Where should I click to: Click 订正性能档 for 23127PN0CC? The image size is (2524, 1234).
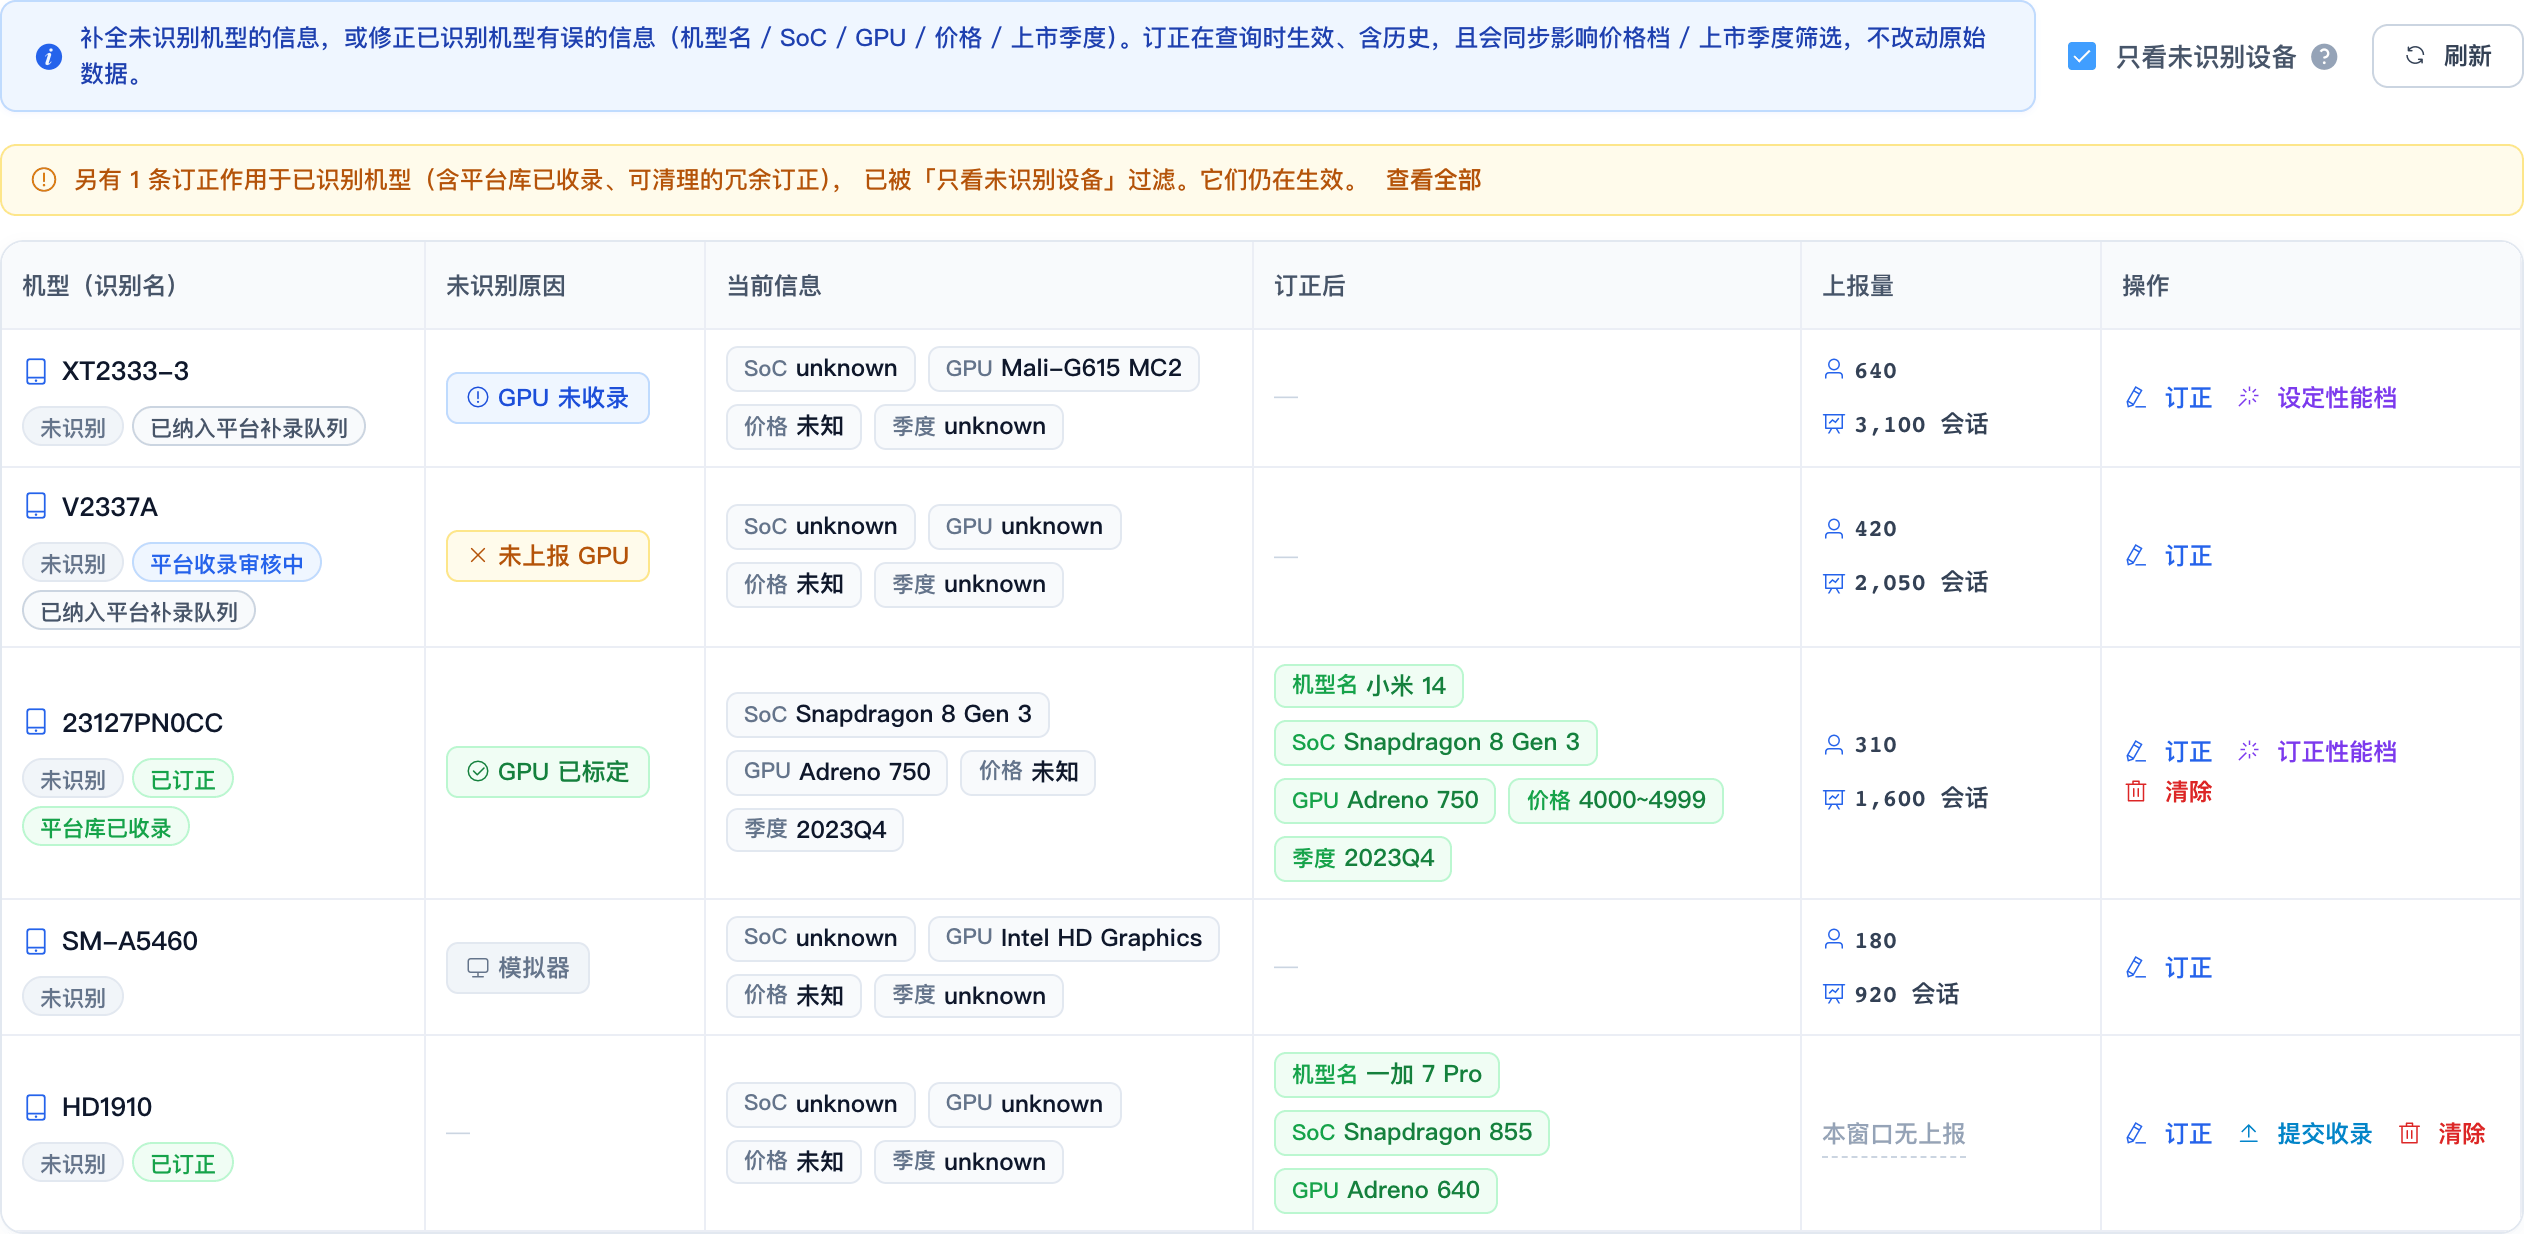point(2317,752)
